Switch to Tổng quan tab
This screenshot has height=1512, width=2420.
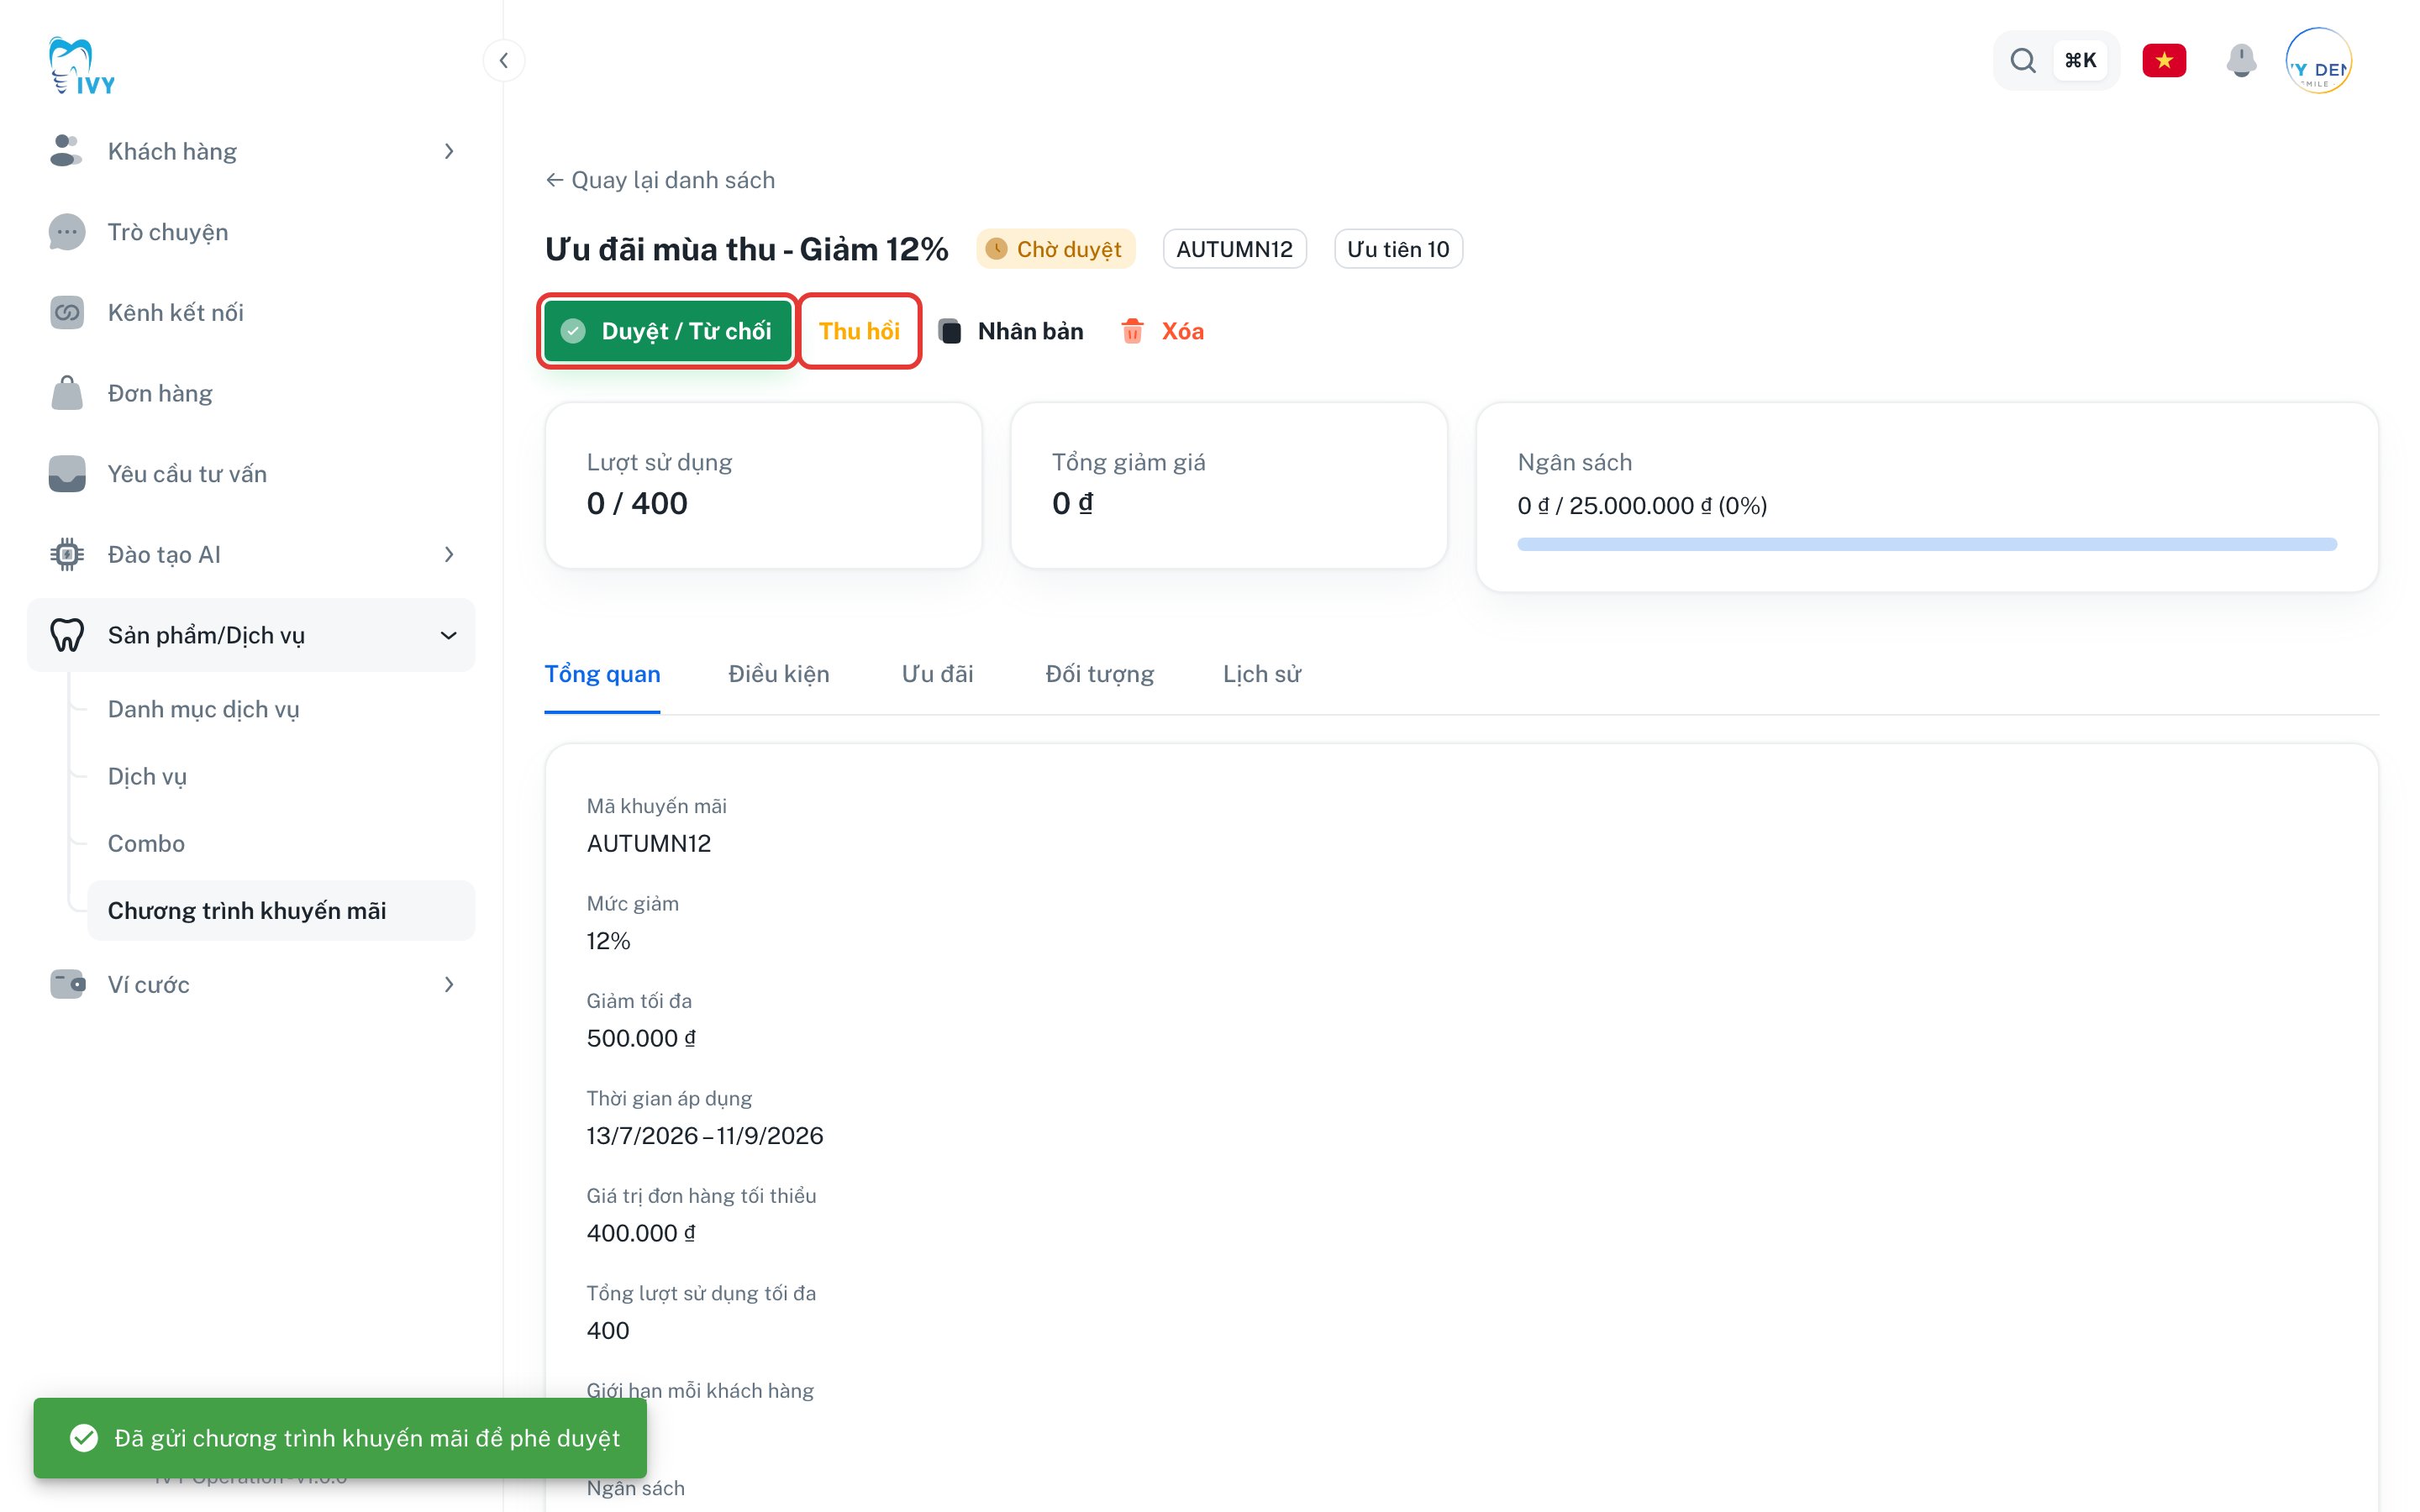tap(602, 674)
